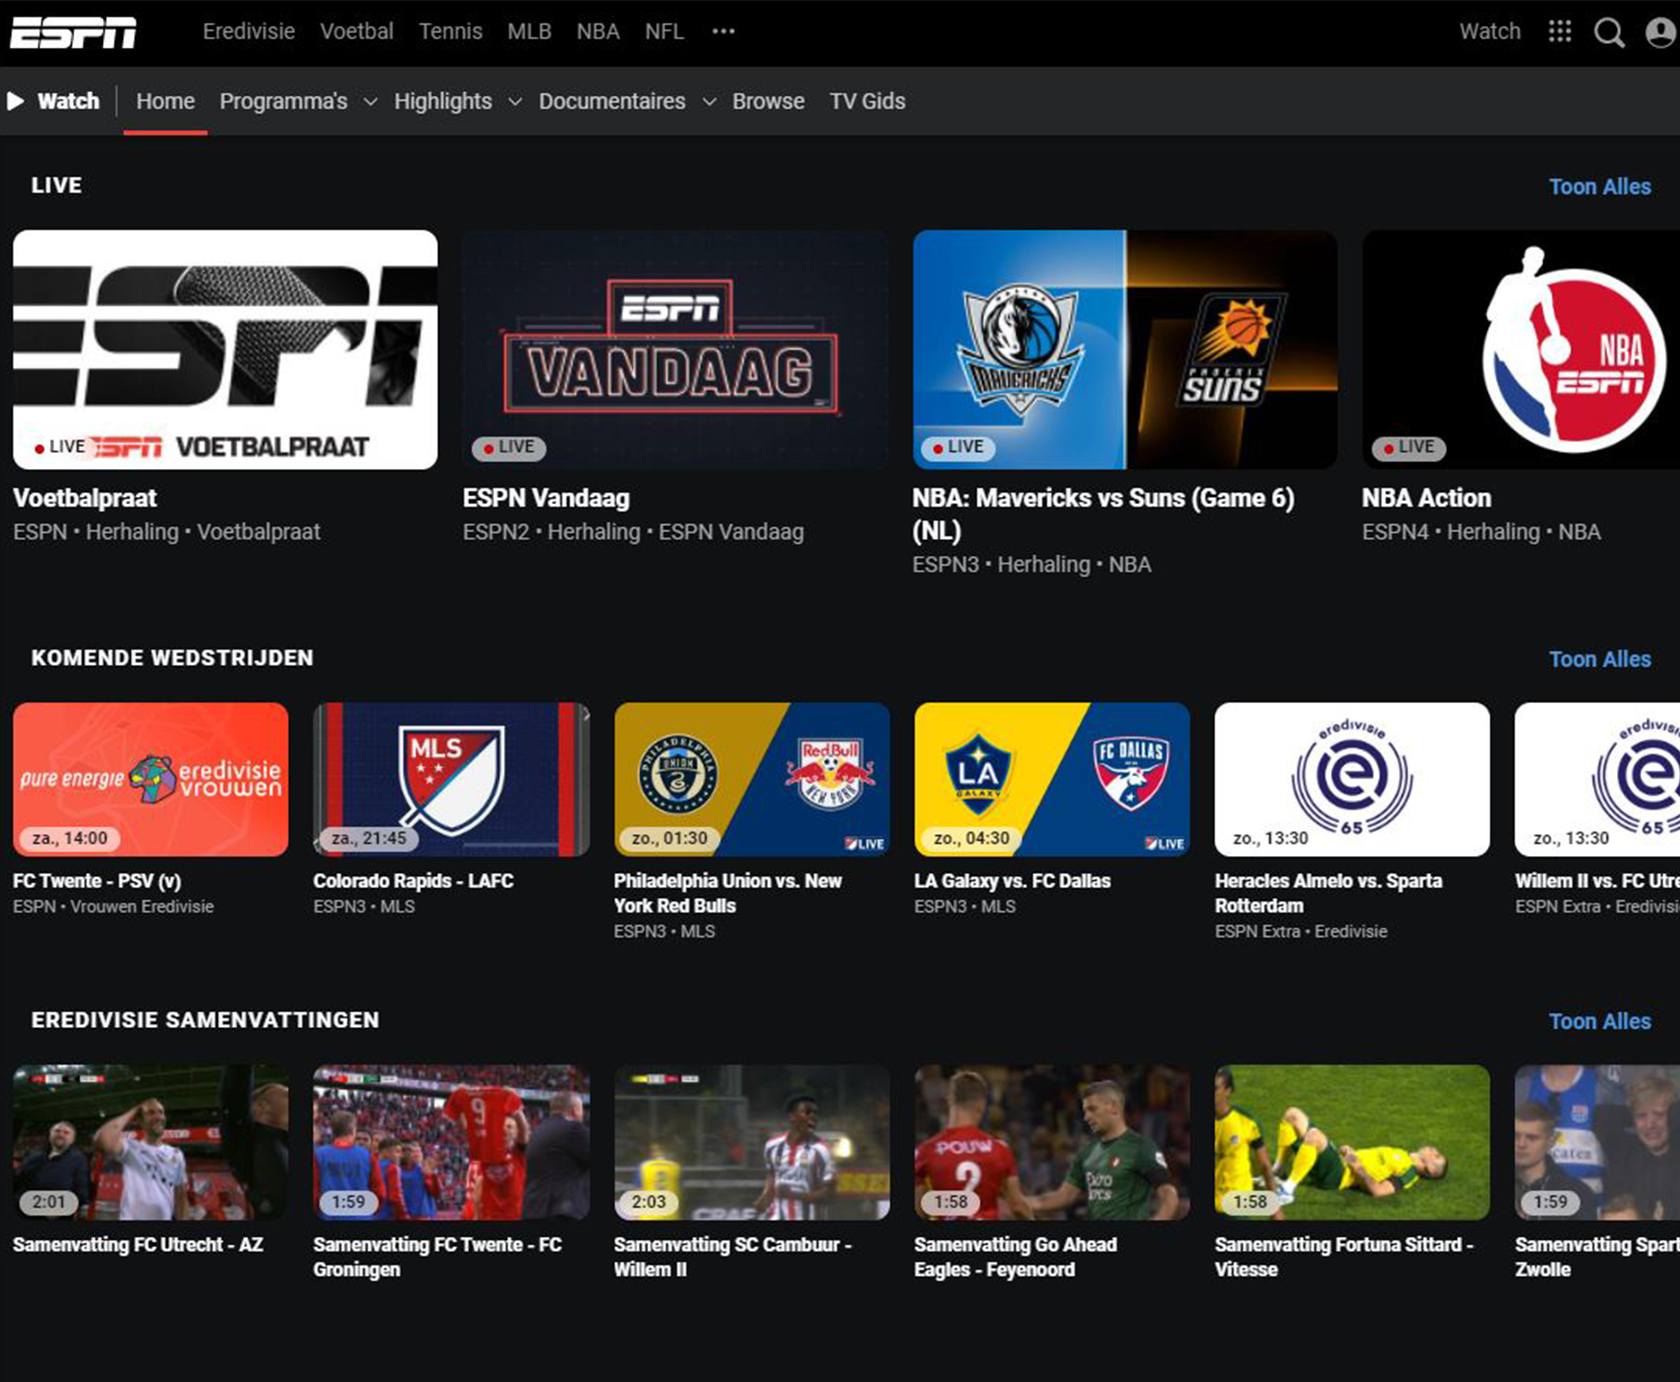Open the more sports ellipsis menu

click(x=724, y=31)
